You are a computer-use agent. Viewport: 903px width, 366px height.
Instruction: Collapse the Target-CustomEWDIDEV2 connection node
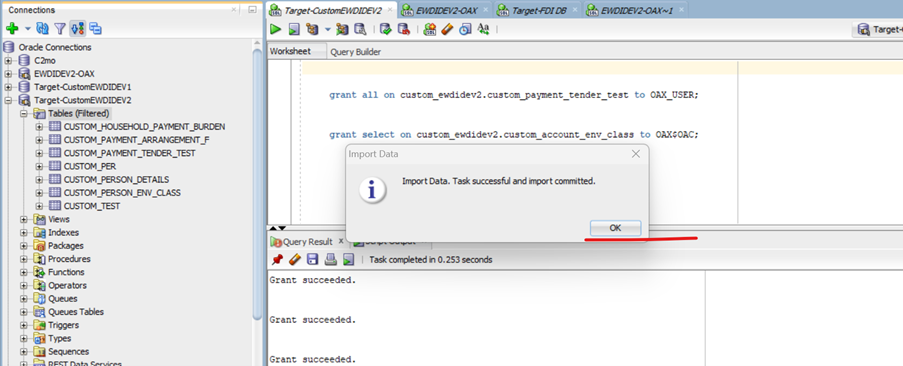8,100
